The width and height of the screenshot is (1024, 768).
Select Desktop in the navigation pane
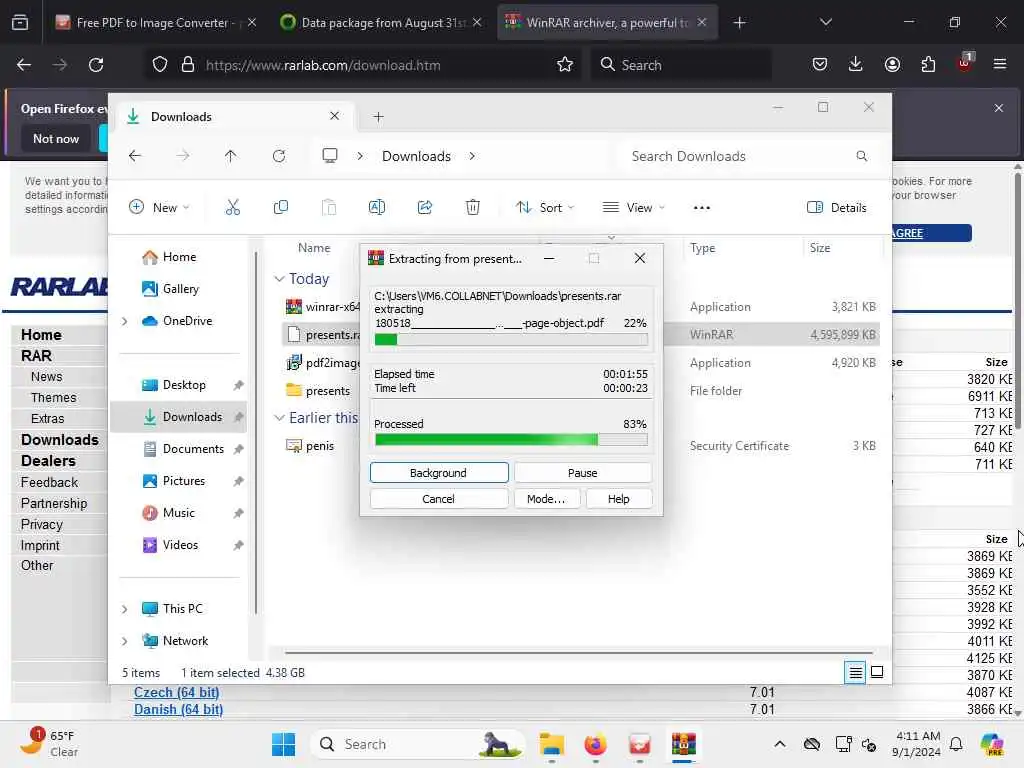tap(184, 385)
